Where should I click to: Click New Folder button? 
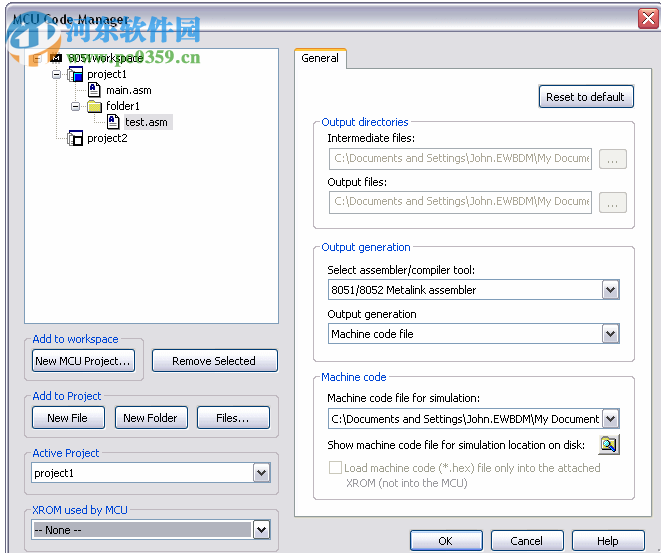pos(151,418)
